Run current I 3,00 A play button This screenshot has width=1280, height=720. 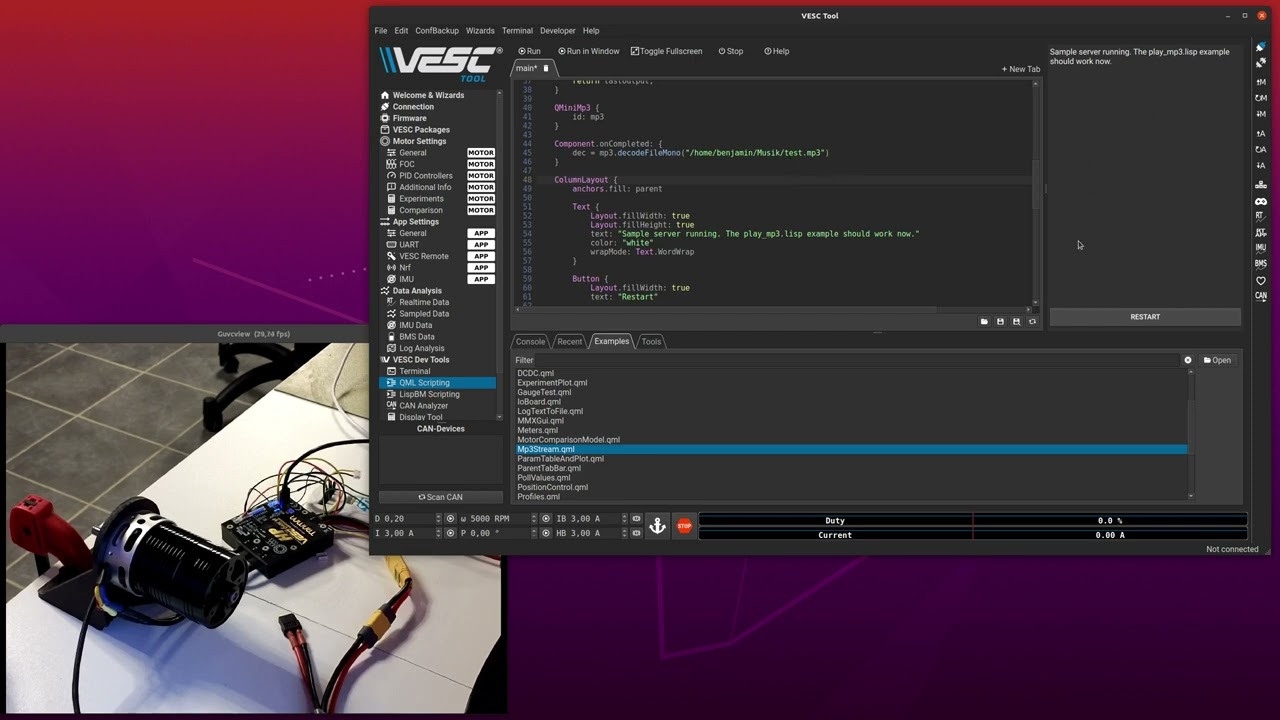tap(450, 533)
